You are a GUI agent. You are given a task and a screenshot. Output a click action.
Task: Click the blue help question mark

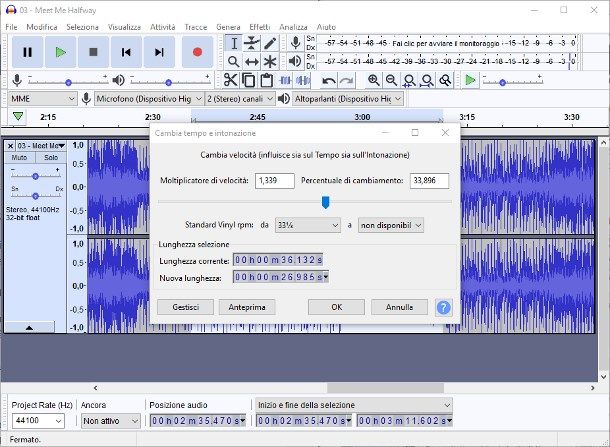click(x=443, y=307)
